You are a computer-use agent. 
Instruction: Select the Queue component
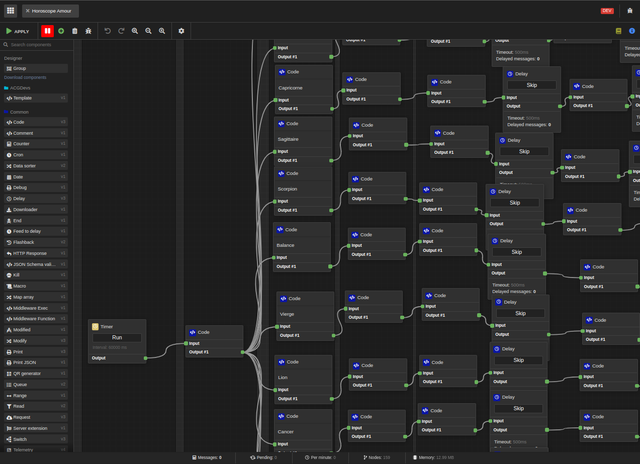pyautogui.click(x=36, y=385)
